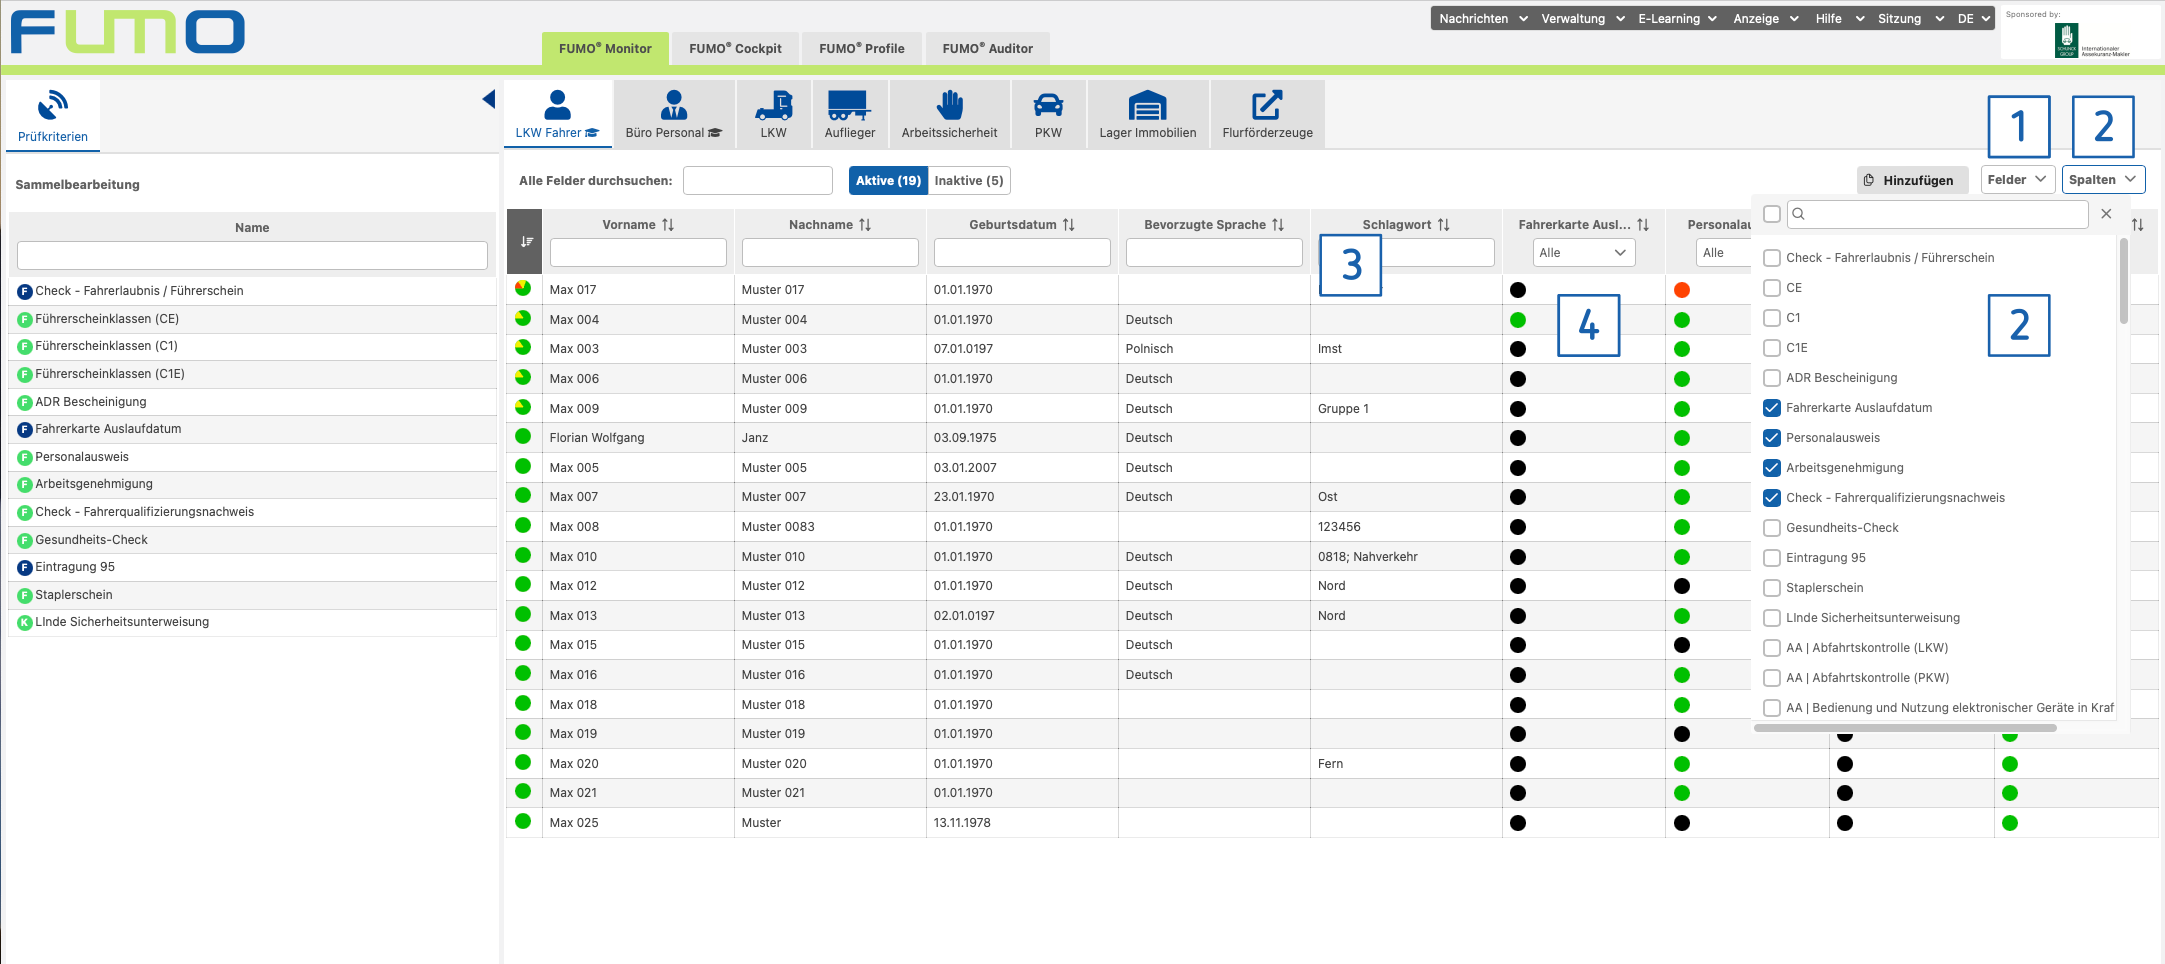Switch to FUMO Cockpit tab

pyautogui.click(x=735, y=49)
